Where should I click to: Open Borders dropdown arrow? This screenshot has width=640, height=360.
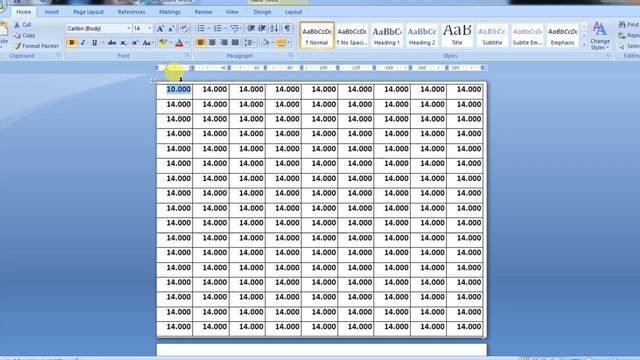coord(289,42)
